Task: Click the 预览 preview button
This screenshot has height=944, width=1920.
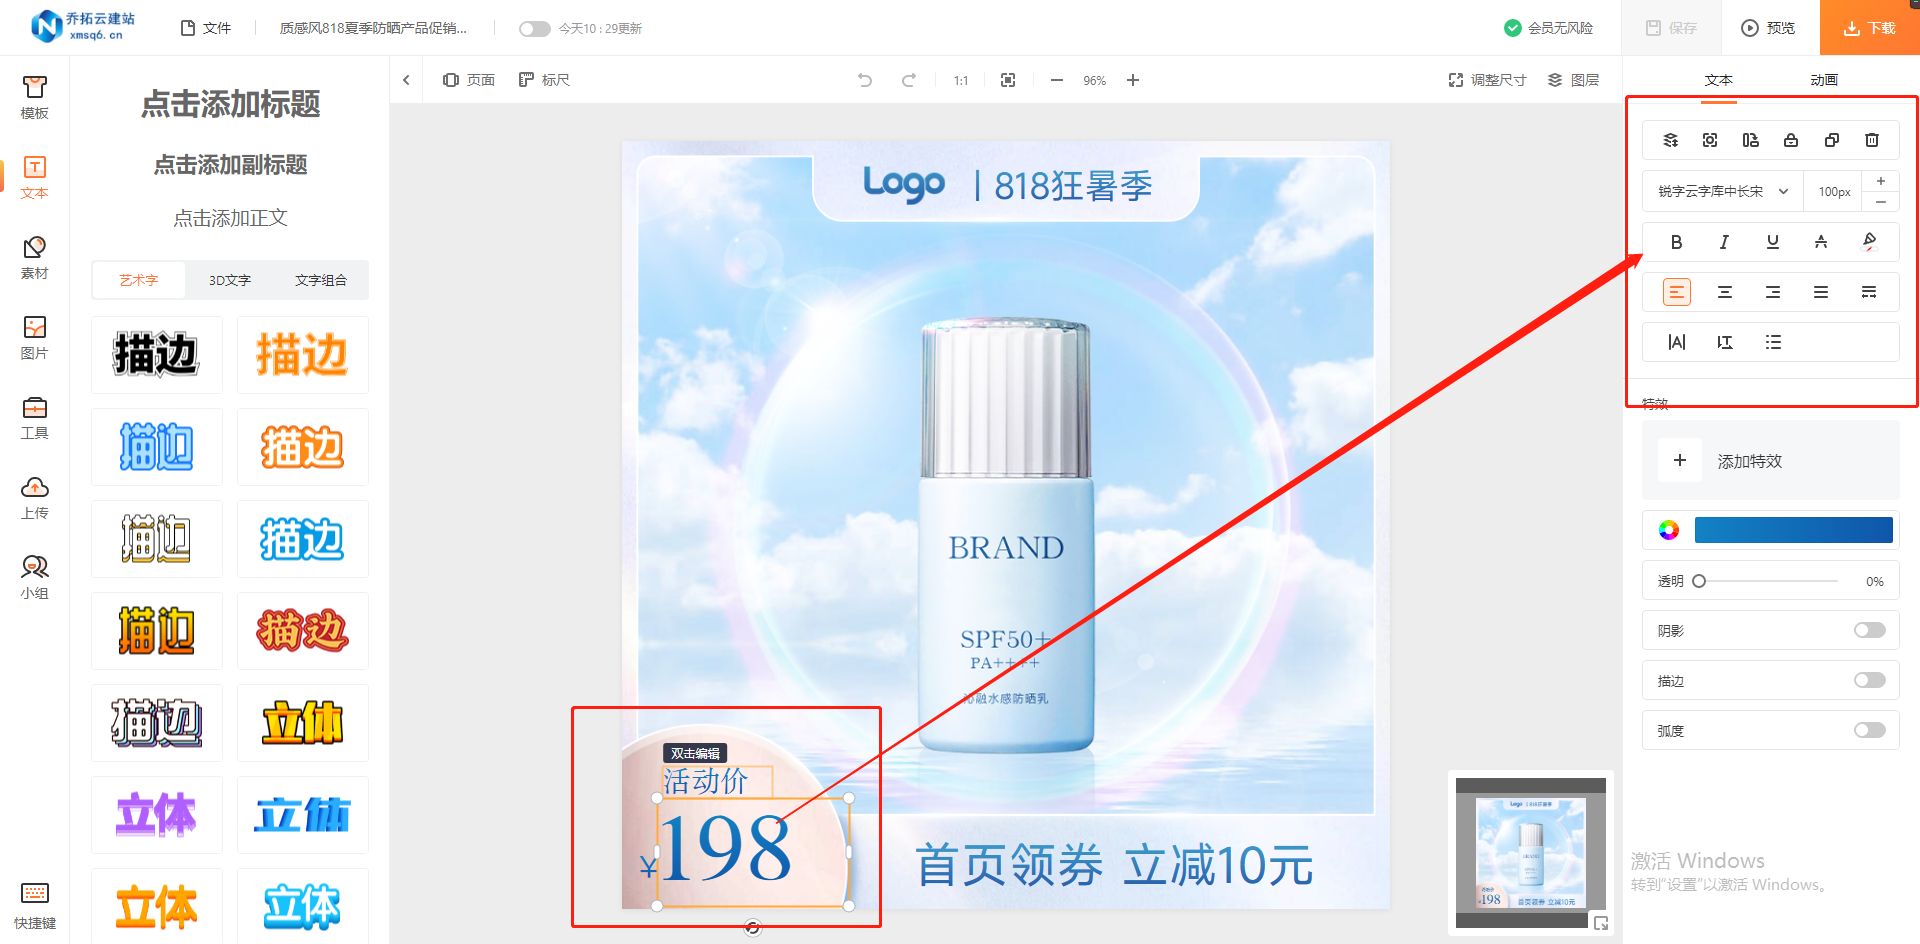Action: [1768, 27]
